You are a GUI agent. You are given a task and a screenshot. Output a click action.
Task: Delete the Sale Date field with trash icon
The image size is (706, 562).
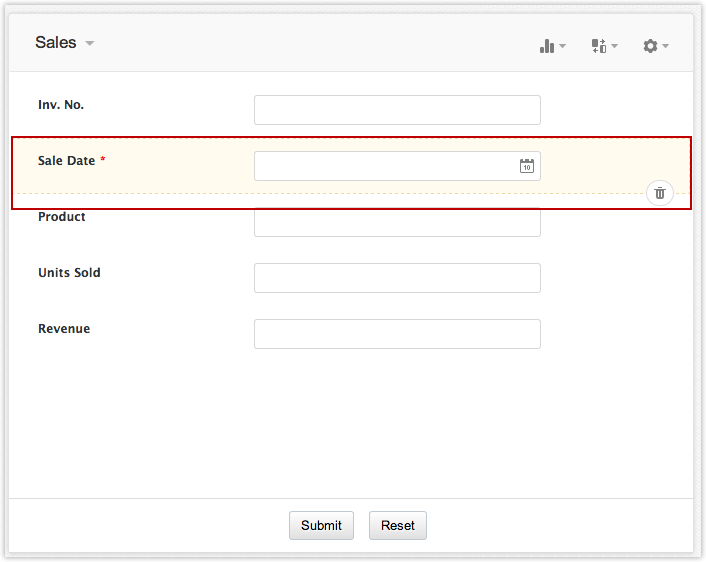point(660,193)
